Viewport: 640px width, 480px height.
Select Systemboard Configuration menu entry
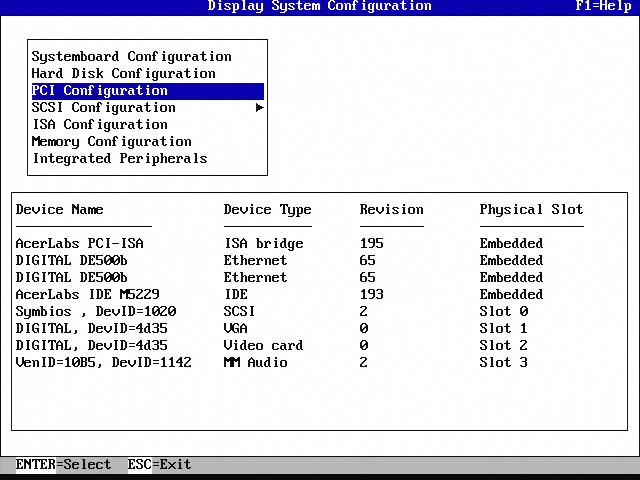(131, 57)
